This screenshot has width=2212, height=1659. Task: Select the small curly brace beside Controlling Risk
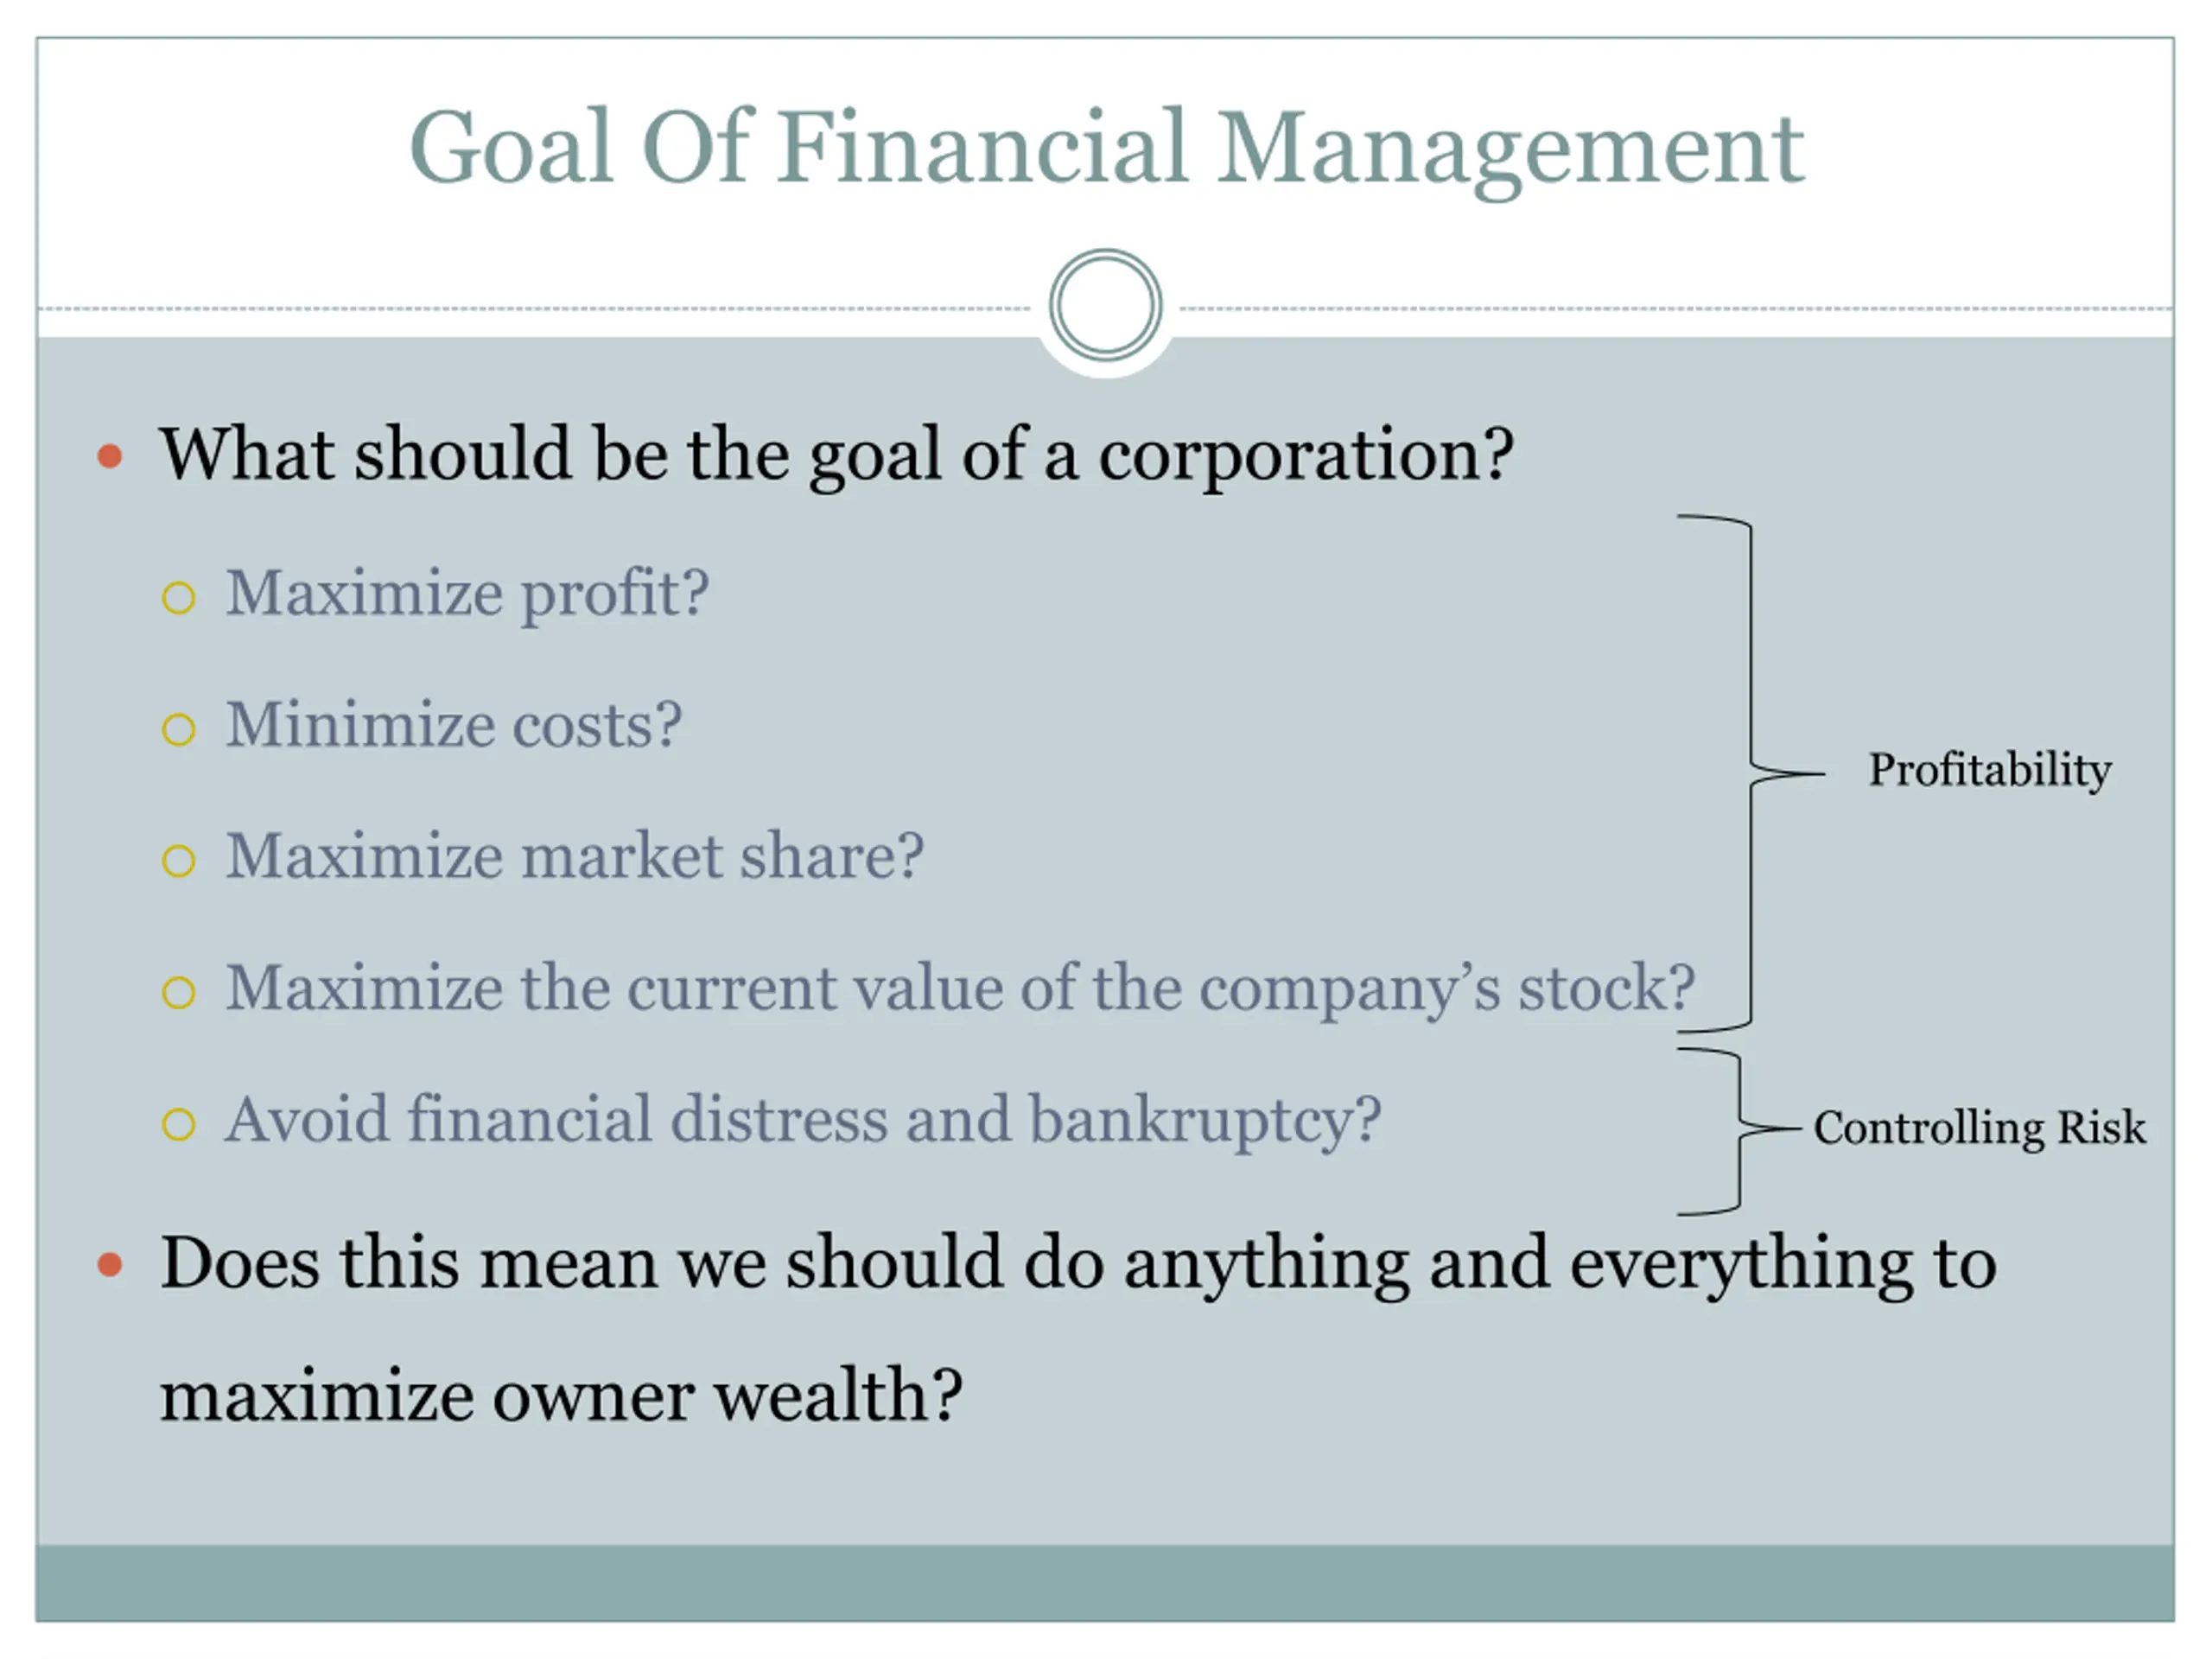[1740, 1130]
